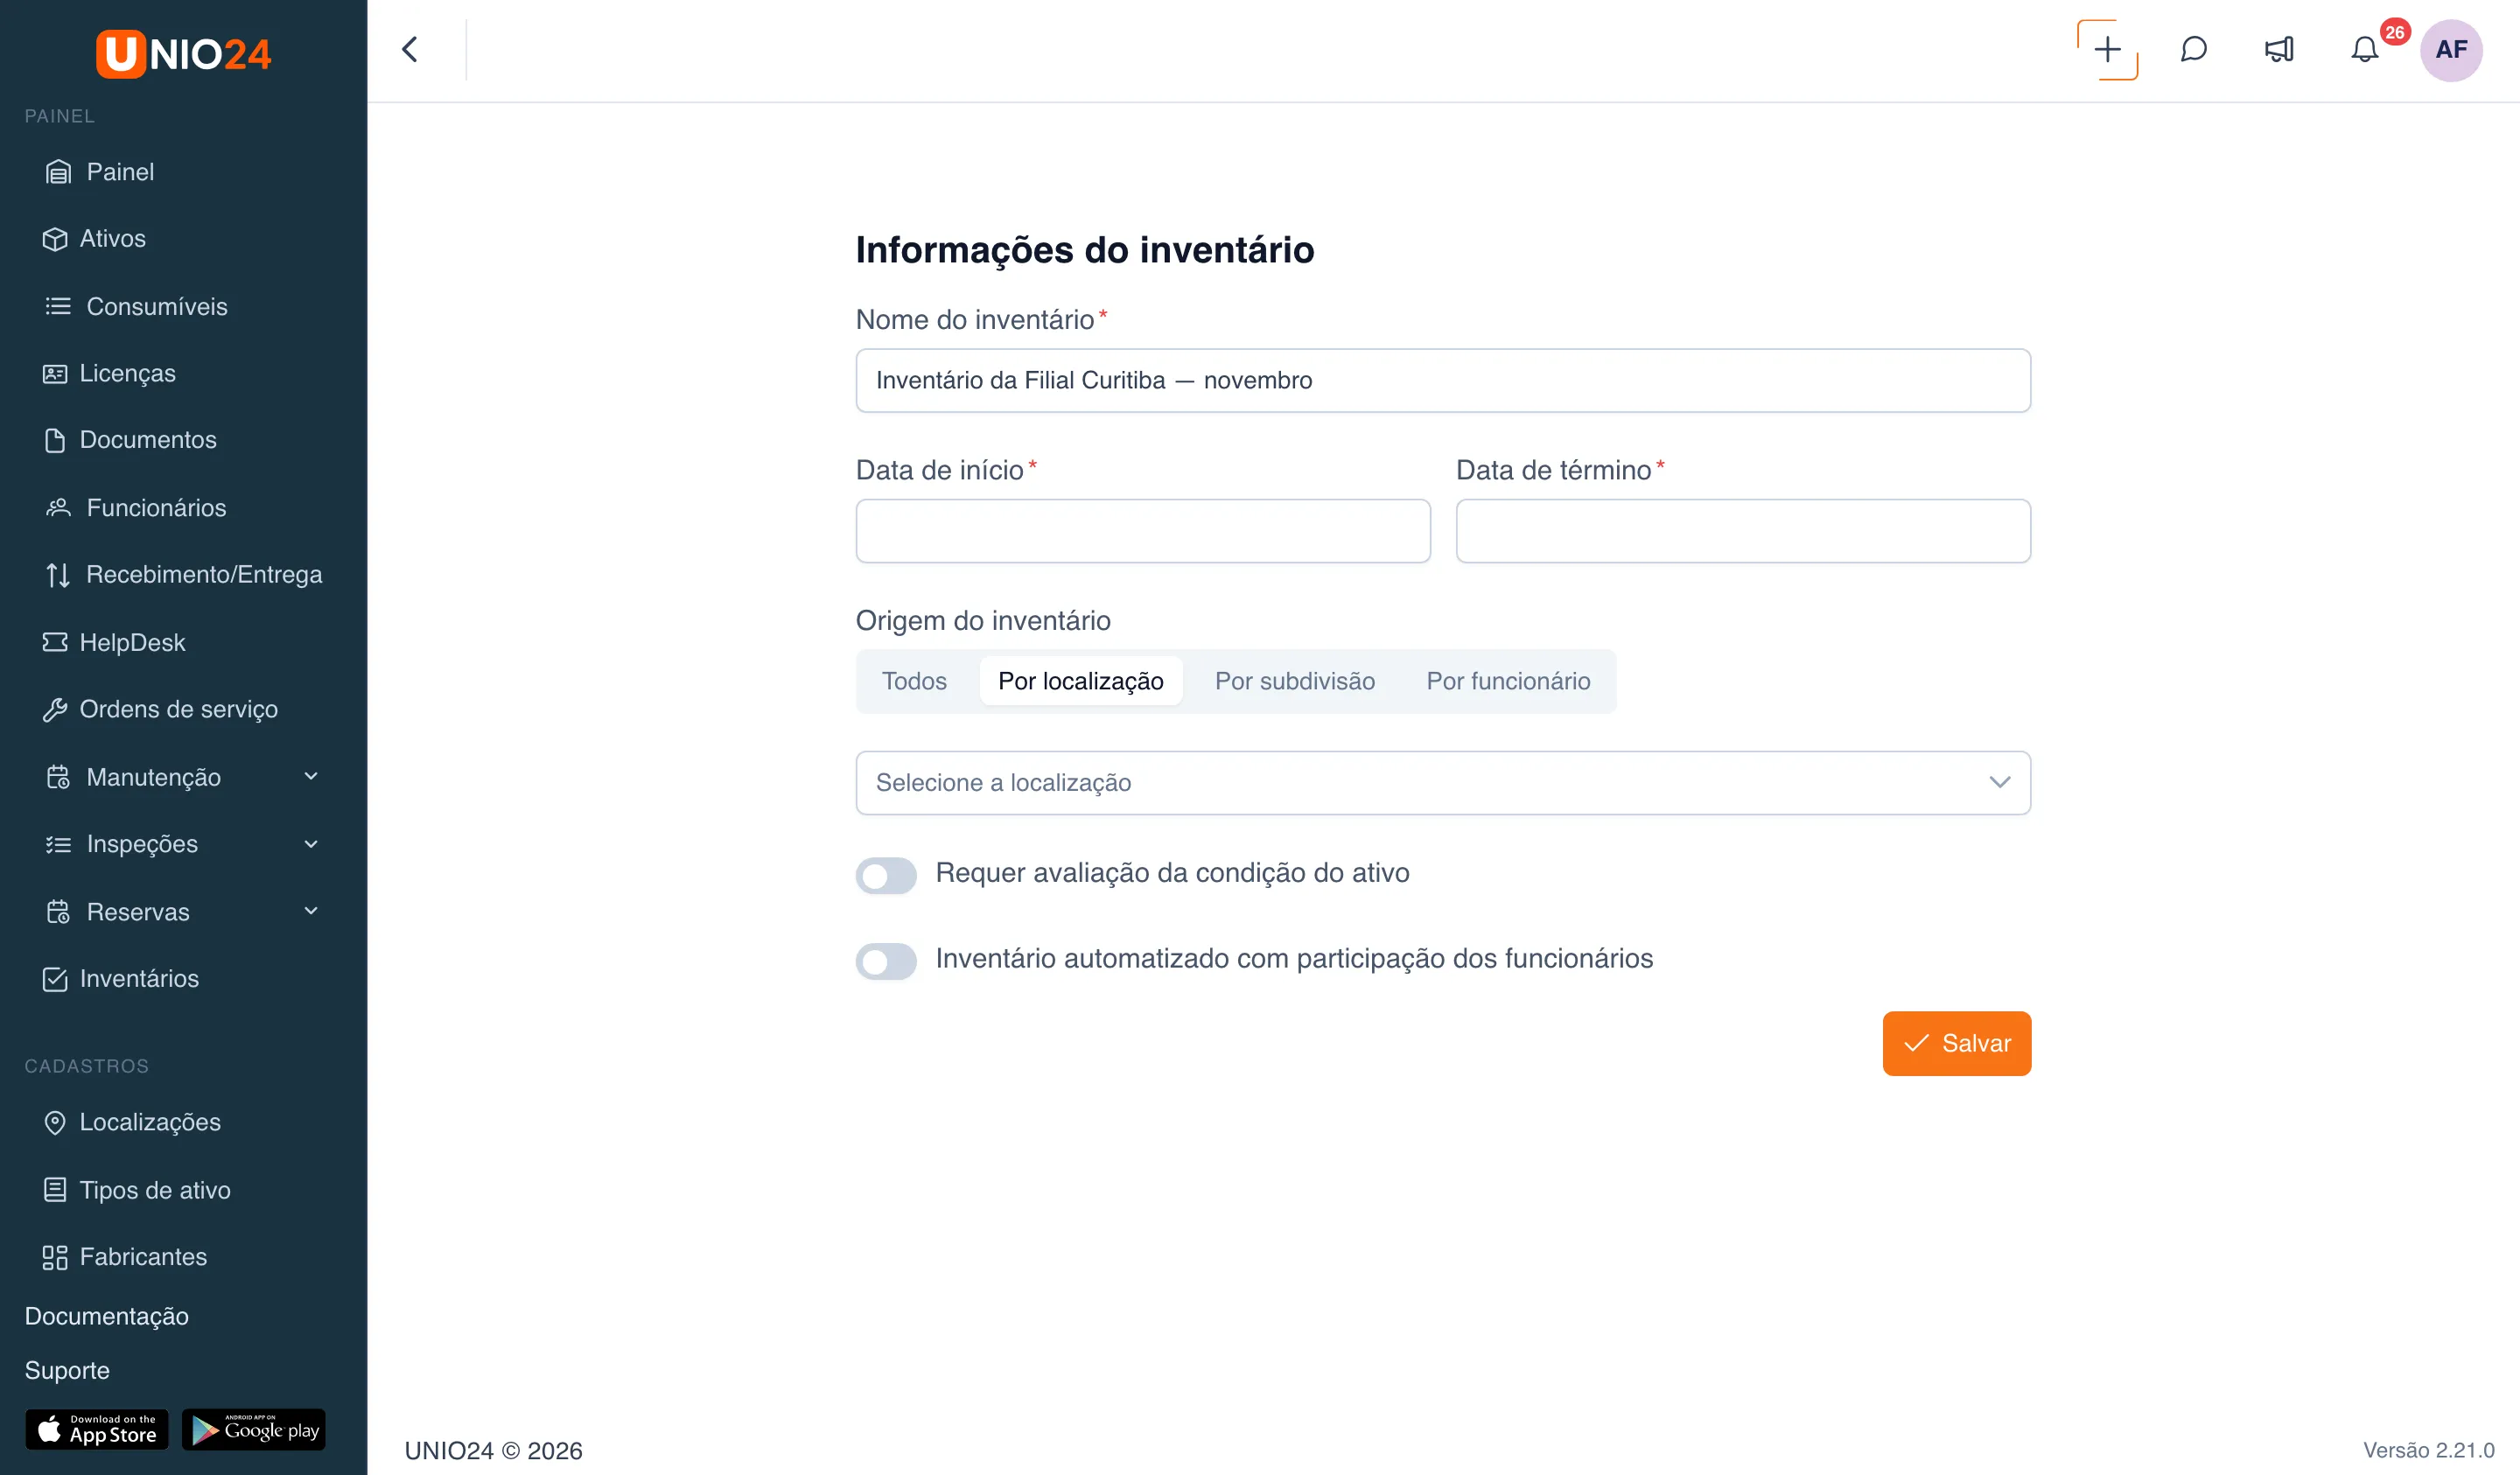Open the chat messages icon
Image resolution: width=2520 pixels, height=1475 pixels.
coord(2193,49)
